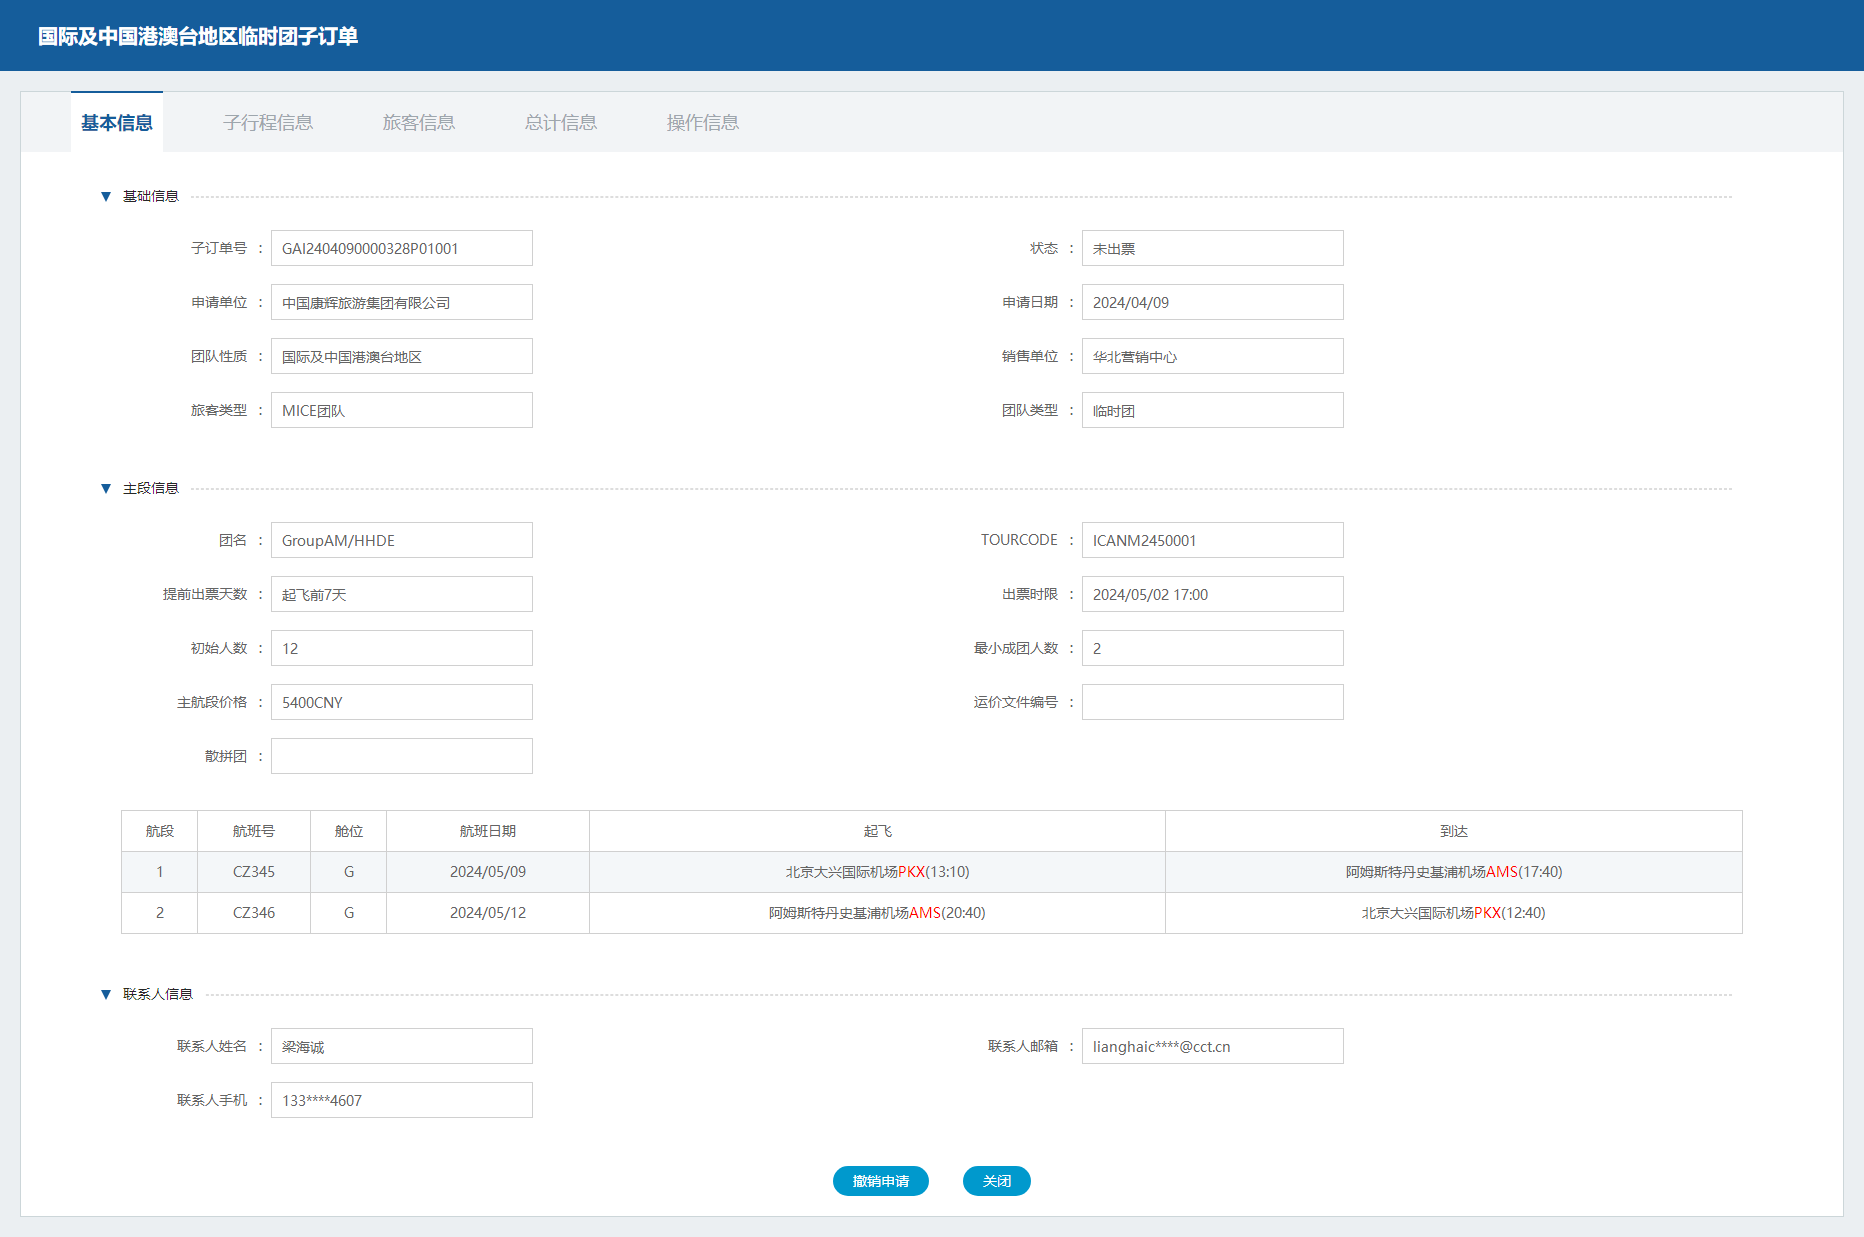Open the 旅客信息 tab

point(418,123)
